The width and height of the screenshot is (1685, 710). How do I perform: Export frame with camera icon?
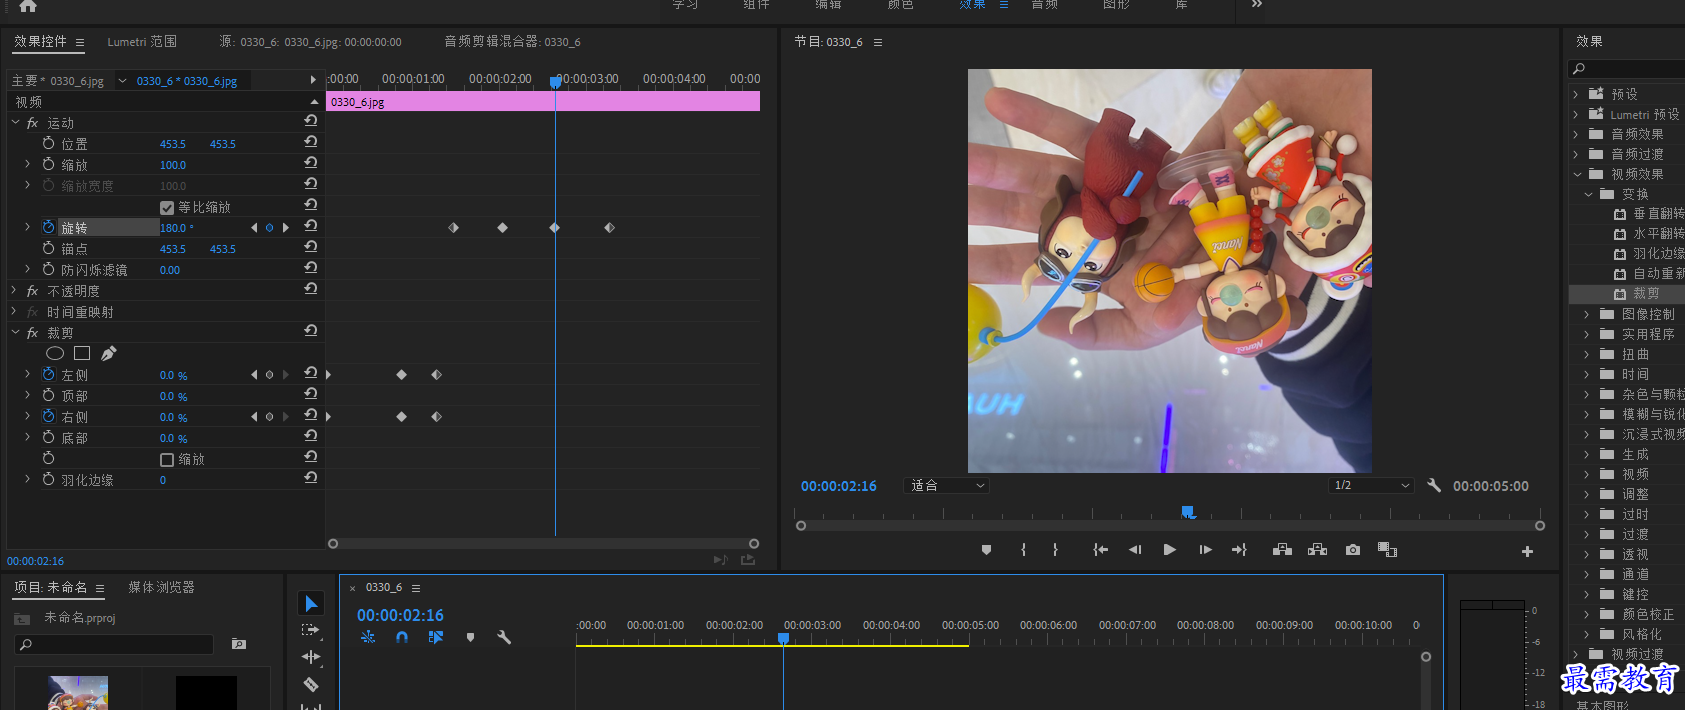coord(1353,550)
